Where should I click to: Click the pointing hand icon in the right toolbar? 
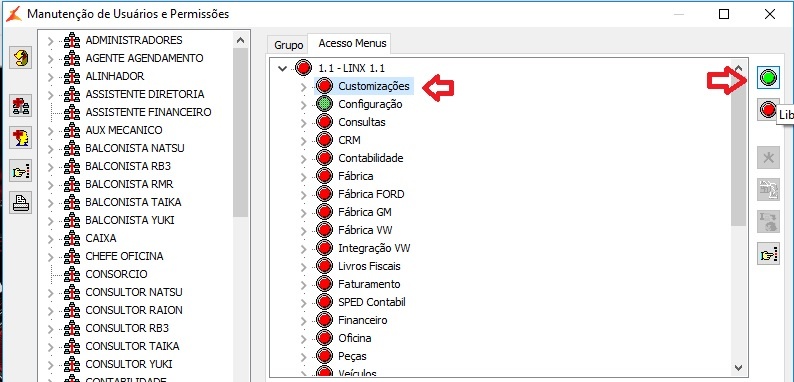point(768,253)
